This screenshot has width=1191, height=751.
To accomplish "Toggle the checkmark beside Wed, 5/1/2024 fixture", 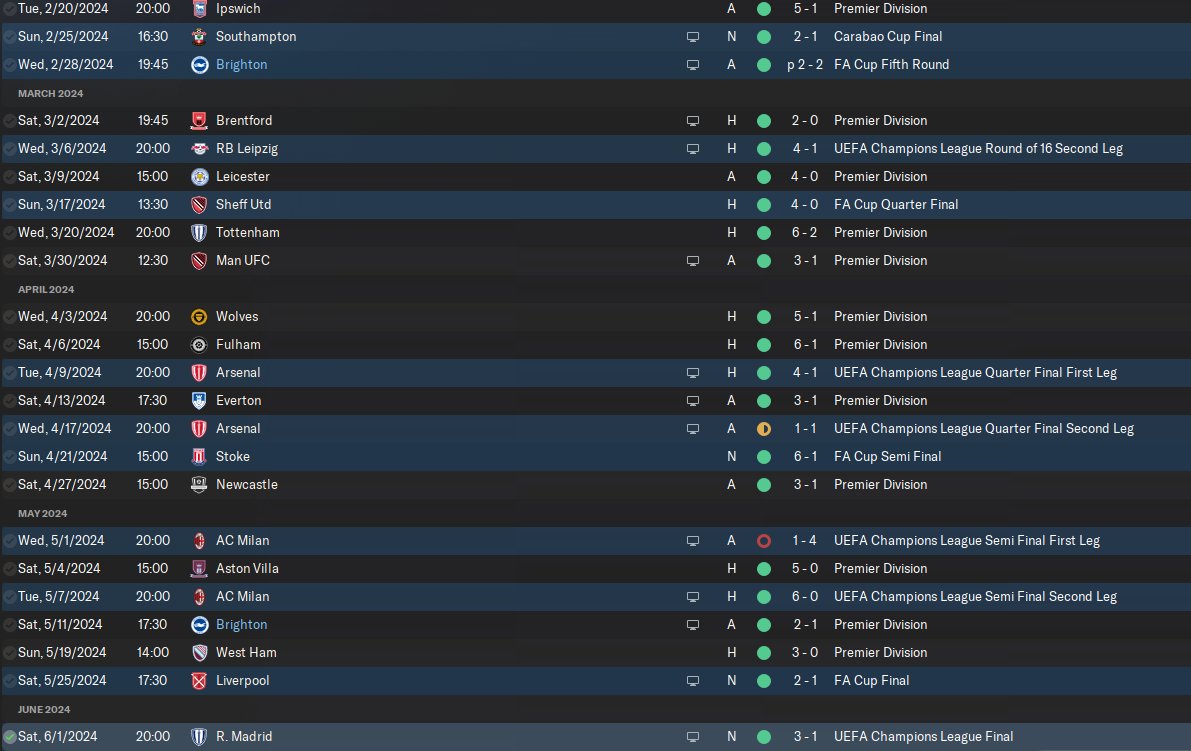I will coord(10,541).
